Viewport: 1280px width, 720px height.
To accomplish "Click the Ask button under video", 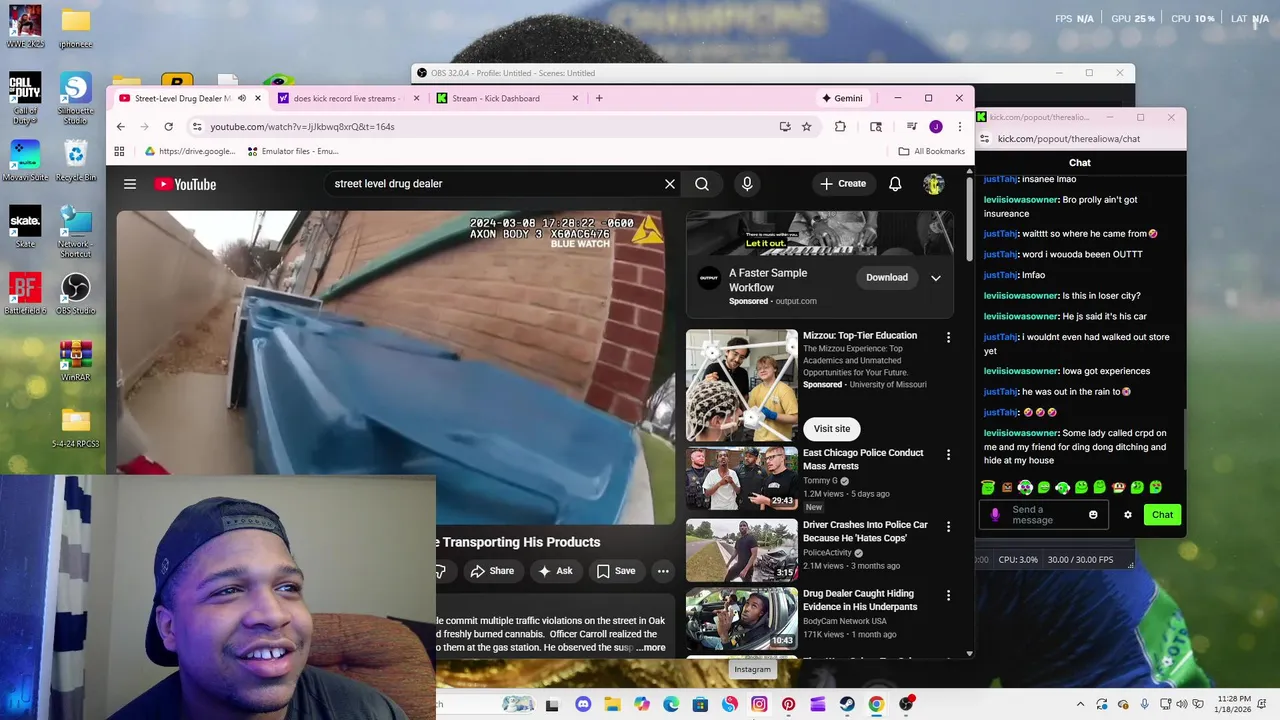I will (x=555, y=571).
